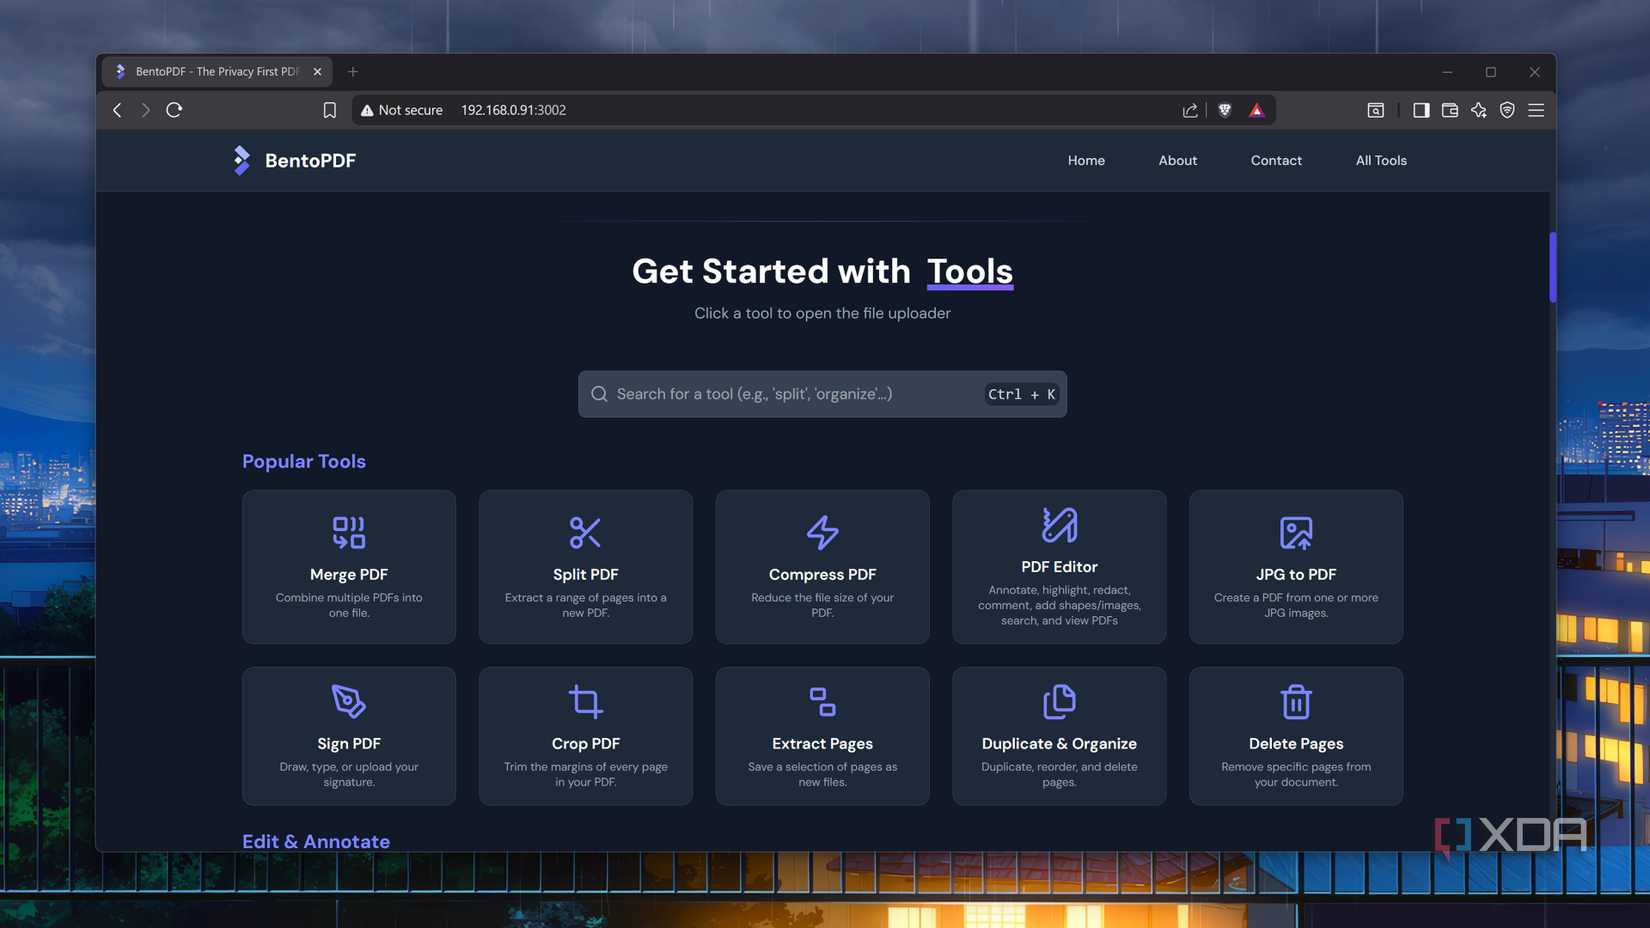This screenshot has width=1650, height=928.
Task: Click the JPG to PDF image icon
Action: pos(1295,532)
